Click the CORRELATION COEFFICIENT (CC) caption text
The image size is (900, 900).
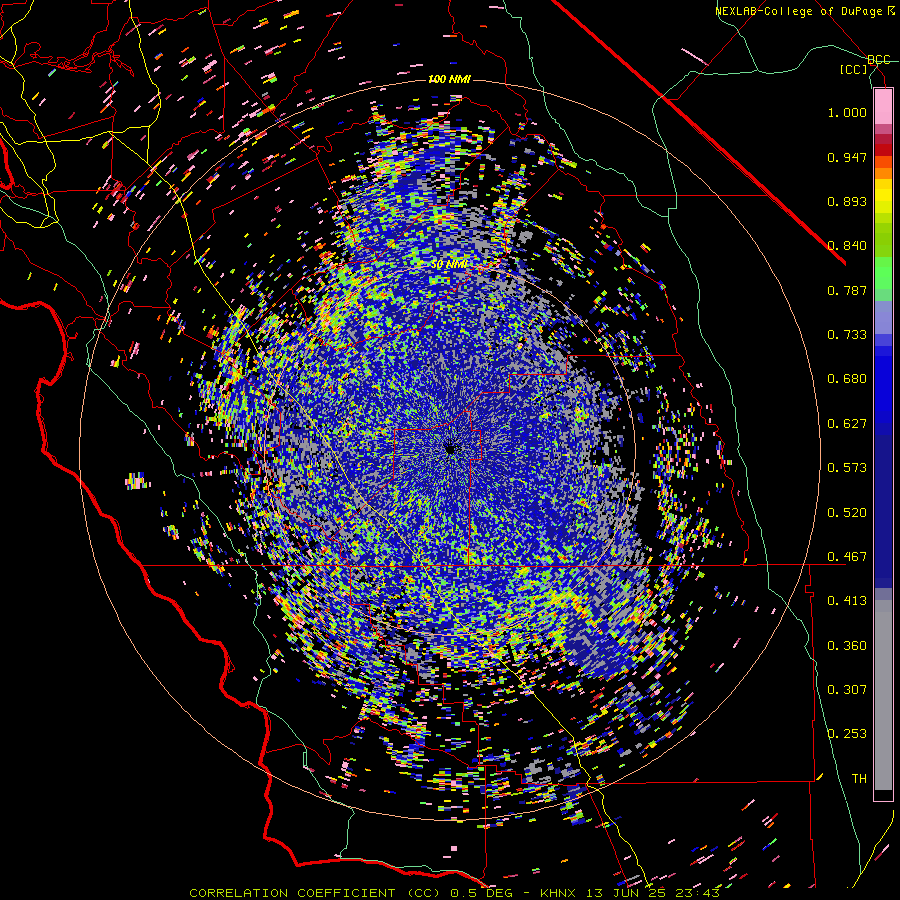click(x=315, y=893)
